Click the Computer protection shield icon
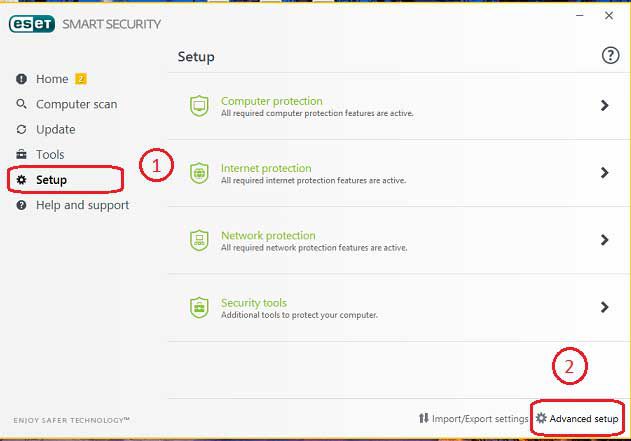The image size is (631, 441). click(199, 105)
